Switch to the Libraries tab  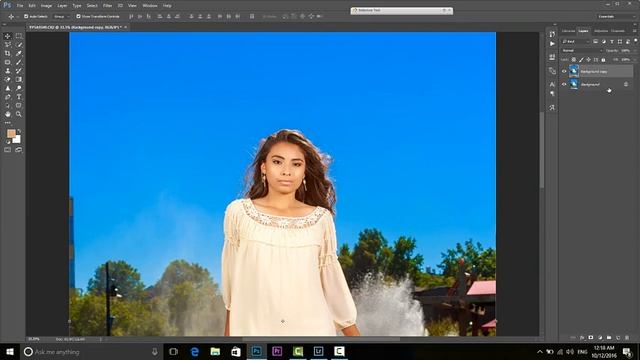click(568, 31)
